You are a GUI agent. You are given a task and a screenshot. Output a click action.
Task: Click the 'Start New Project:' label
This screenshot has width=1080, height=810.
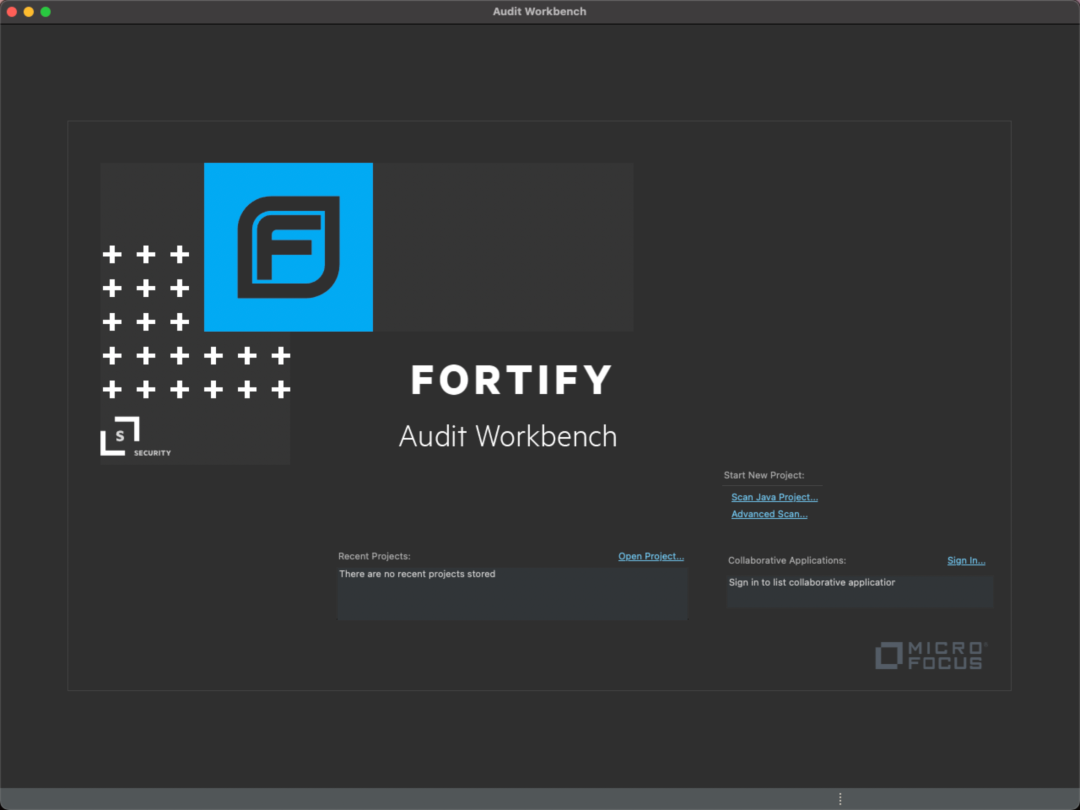coord(763,475)
